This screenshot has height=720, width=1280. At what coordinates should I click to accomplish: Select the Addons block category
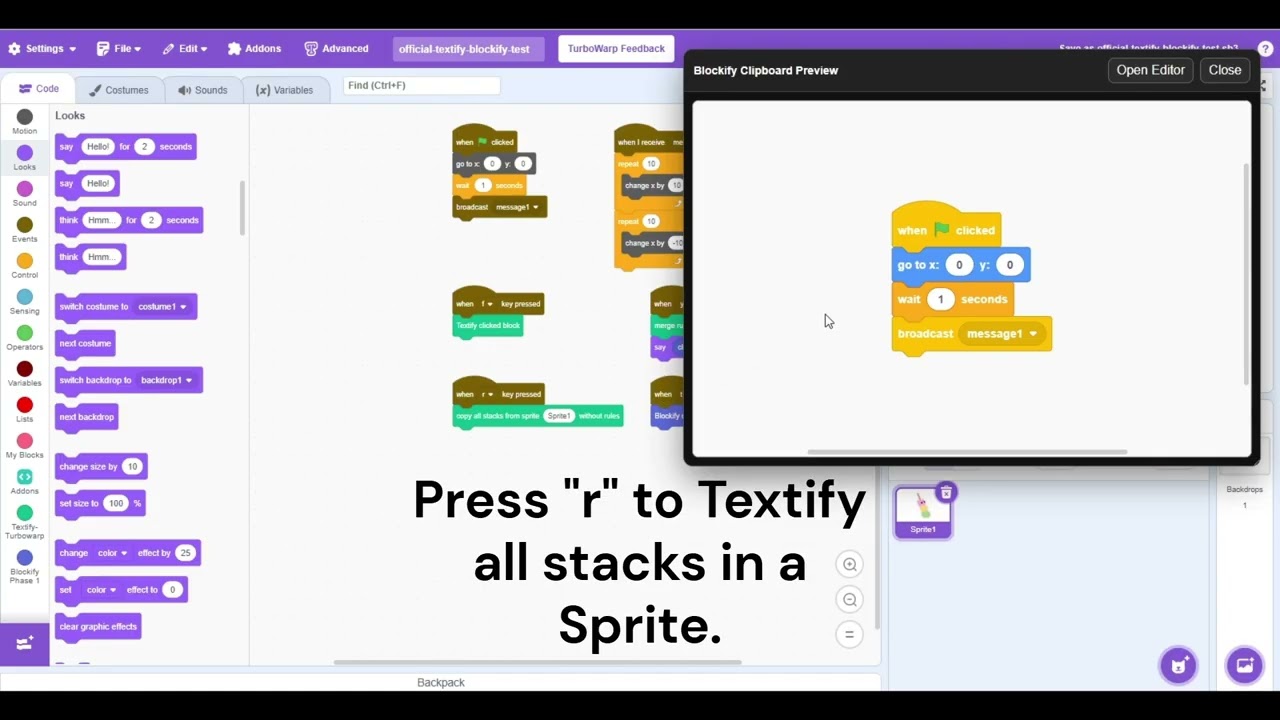point(25,482)
